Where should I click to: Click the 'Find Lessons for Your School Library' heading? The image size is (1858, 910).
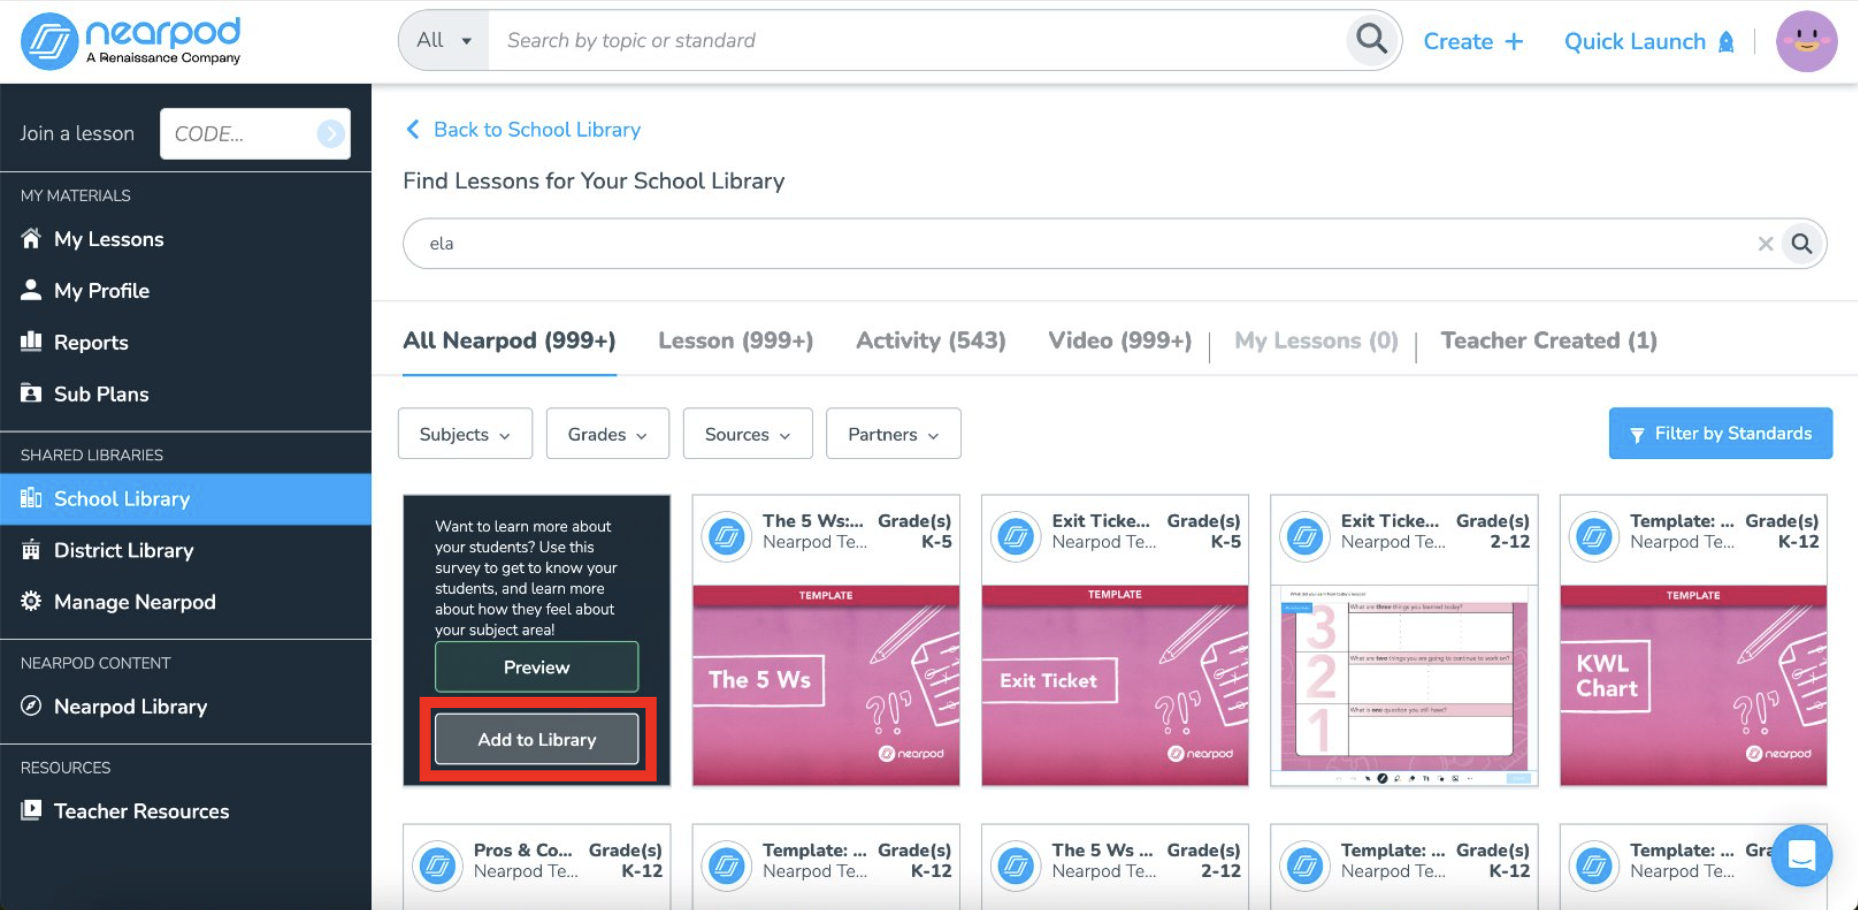click(594, 181)
